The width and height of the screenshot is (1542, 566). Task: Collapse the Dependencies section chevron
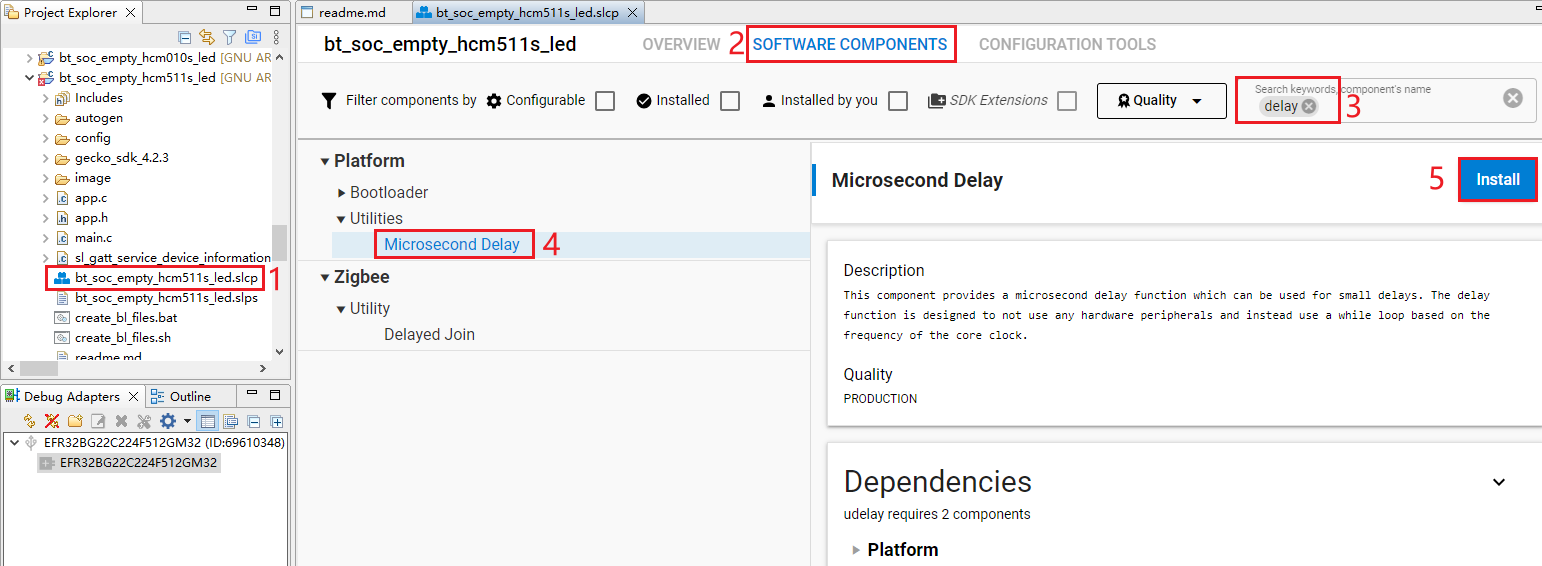point(1499,482)
